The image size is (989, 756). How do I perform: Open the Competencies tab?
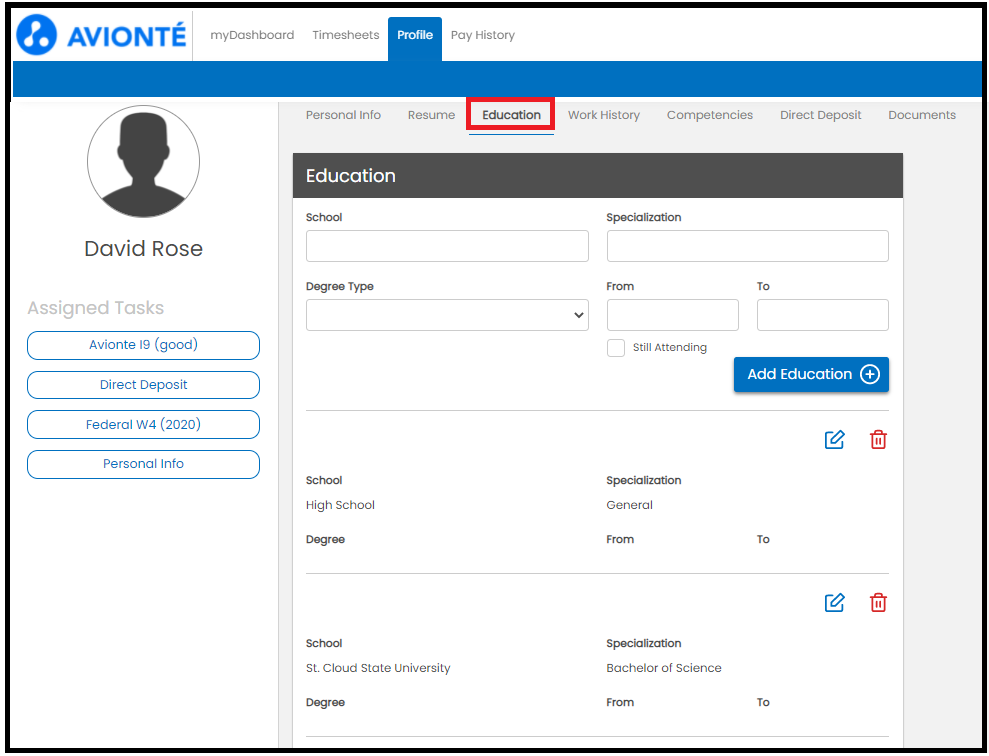coord(709,114)
